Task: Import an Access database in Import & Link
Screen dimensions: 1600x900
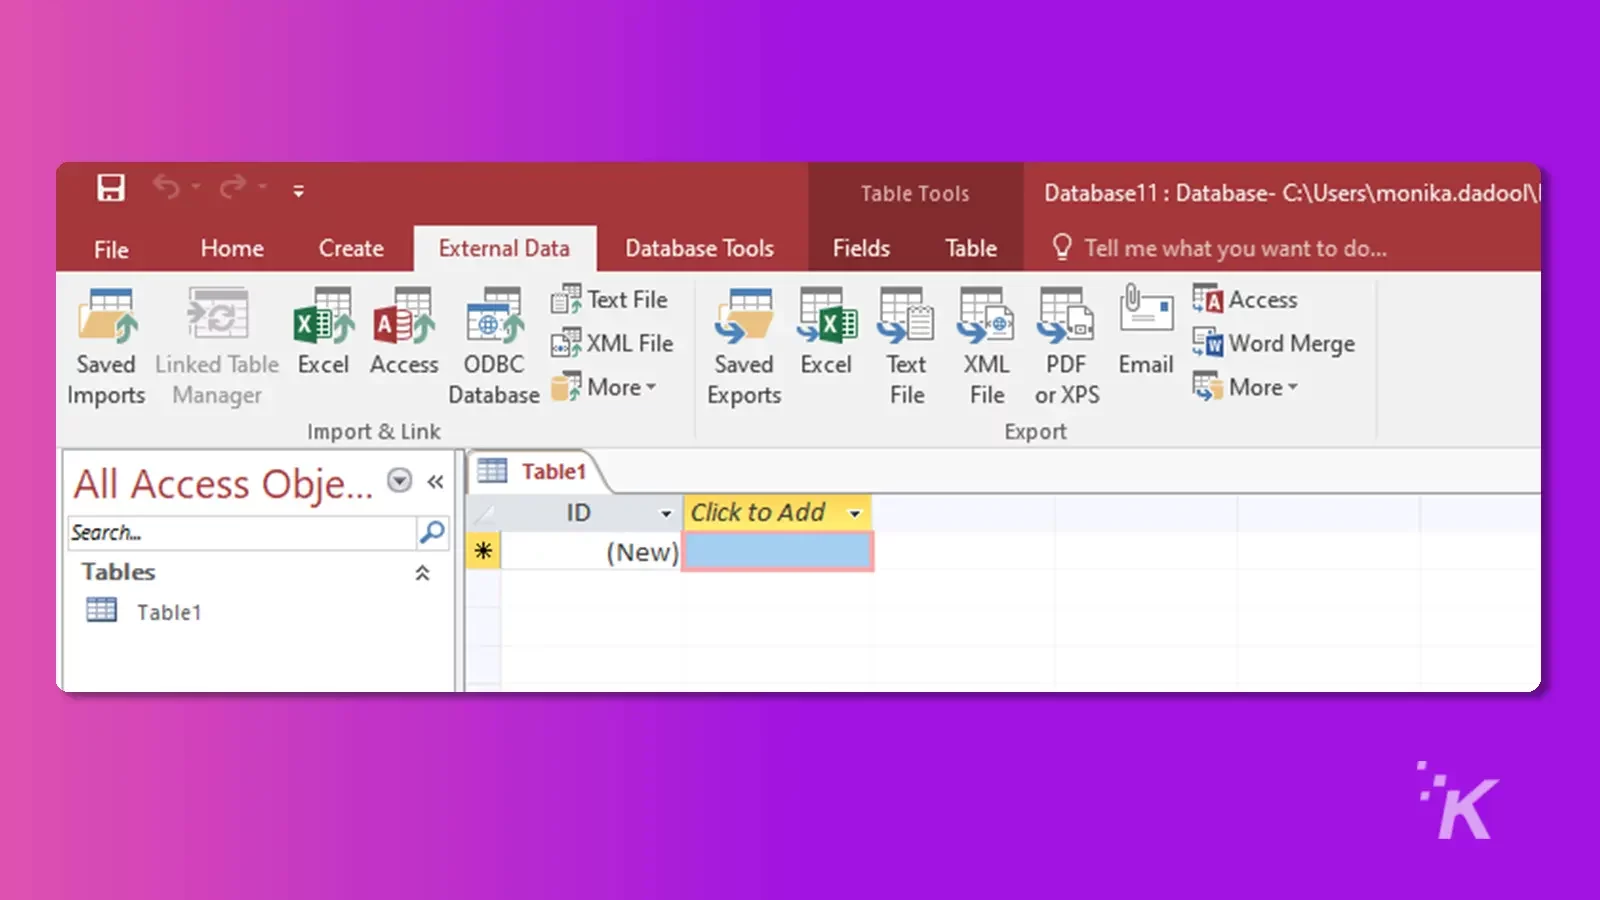Action: point(404,332)
